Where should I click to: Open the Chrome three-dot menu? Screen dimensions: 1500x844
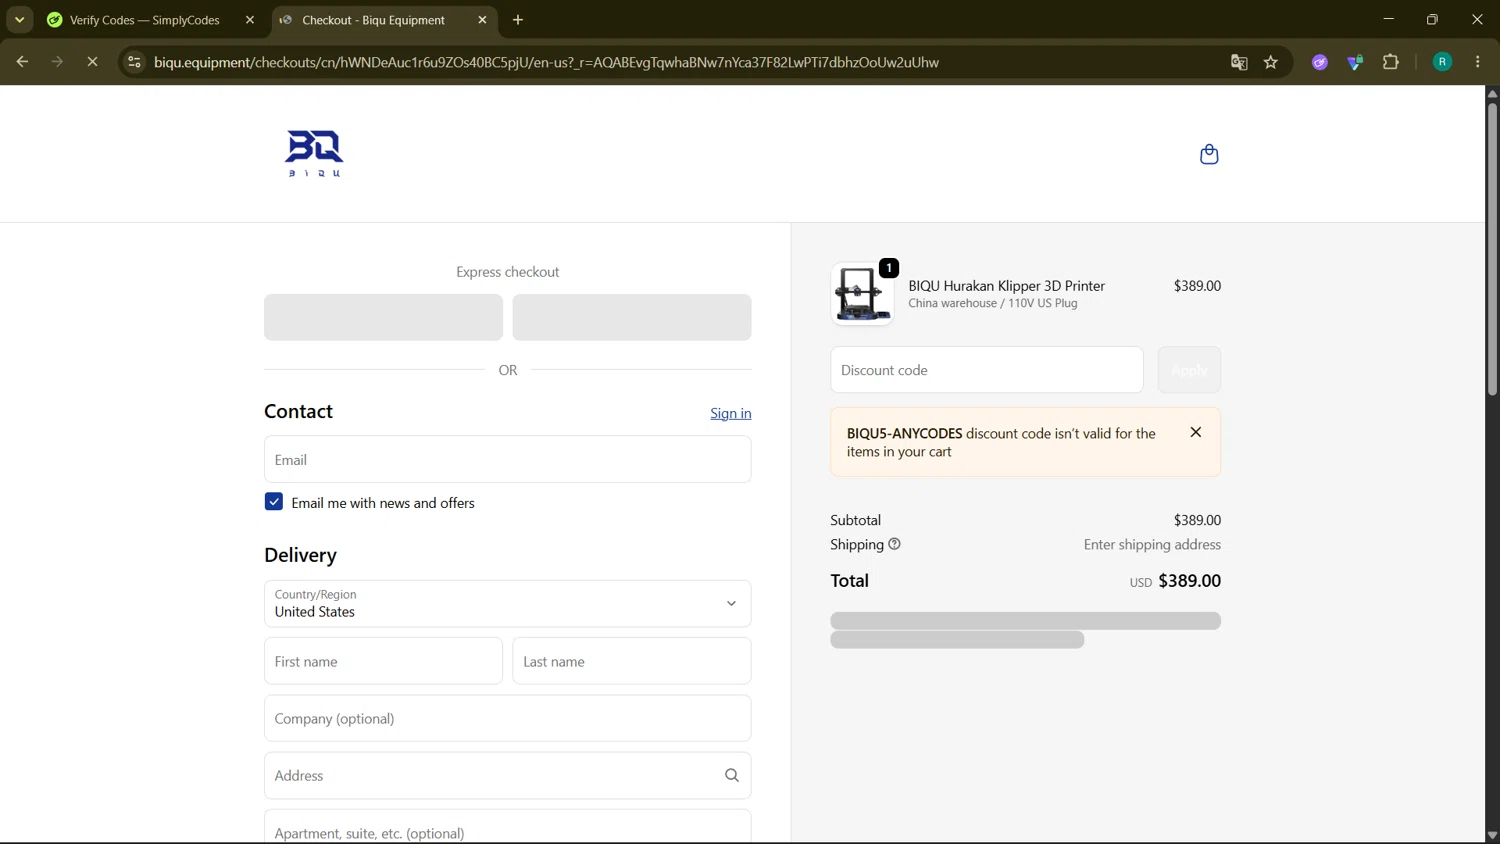click(1478, 62)
